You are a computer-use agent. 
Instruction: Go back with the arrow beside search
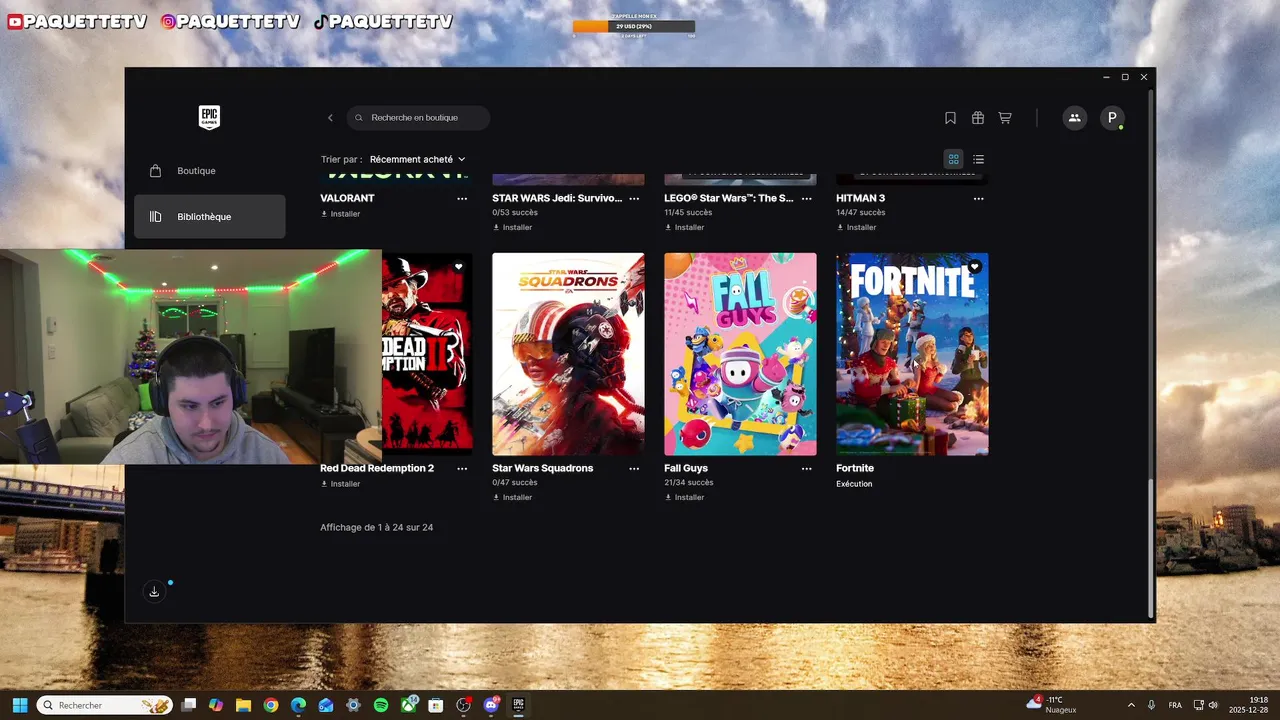330,118
